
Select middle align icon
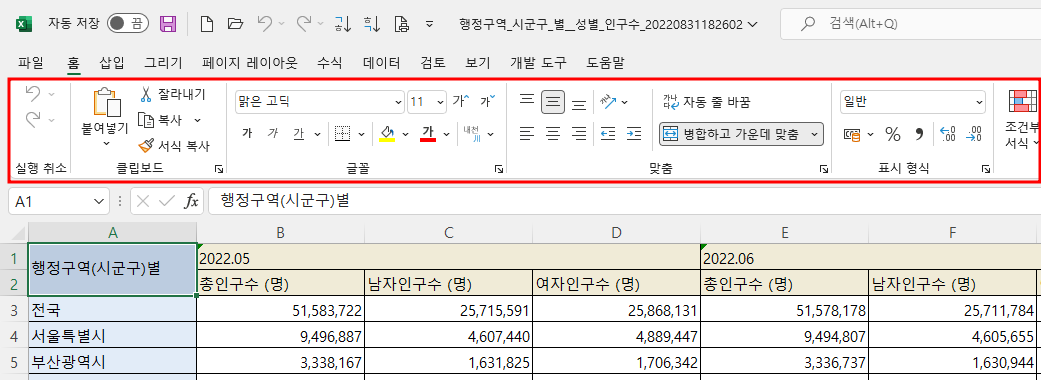click(553, 102)
